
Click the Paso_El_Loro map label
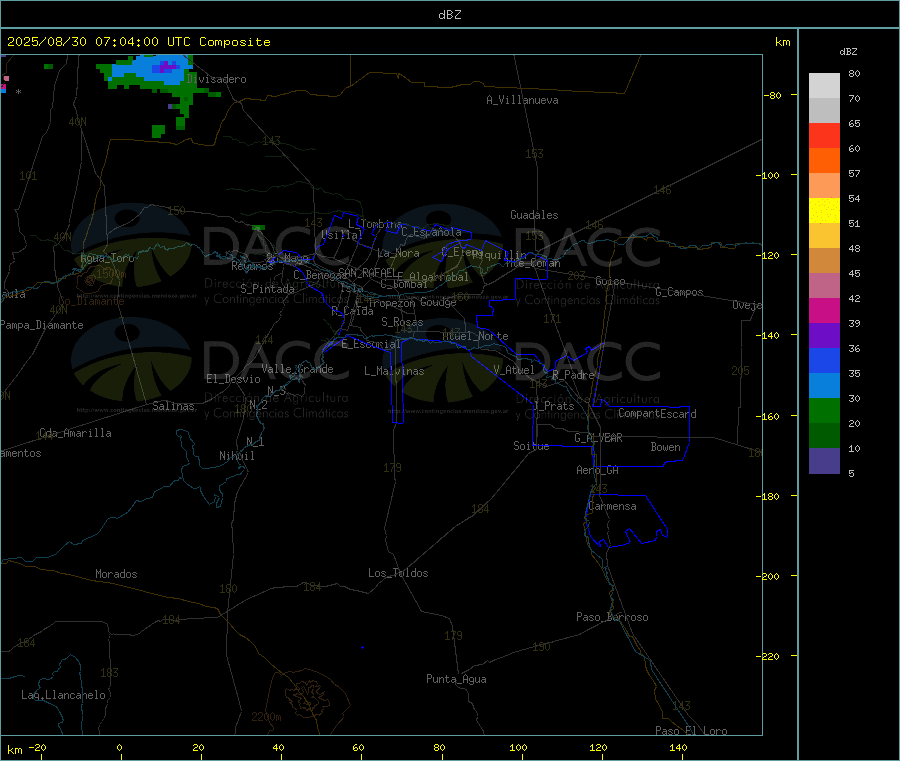click(x=691, y=731)
